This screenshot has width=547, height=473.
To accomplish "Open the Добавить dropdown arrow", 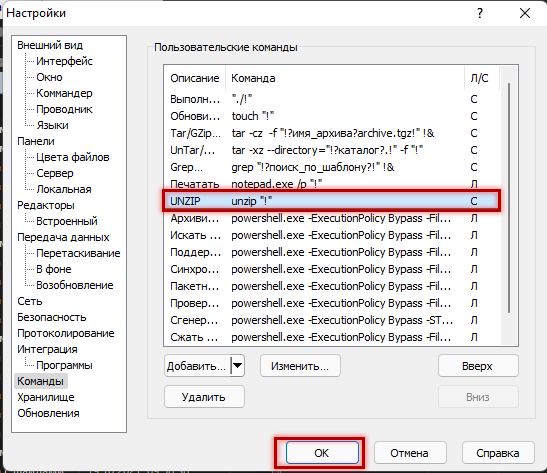I will tap(238, 366).
